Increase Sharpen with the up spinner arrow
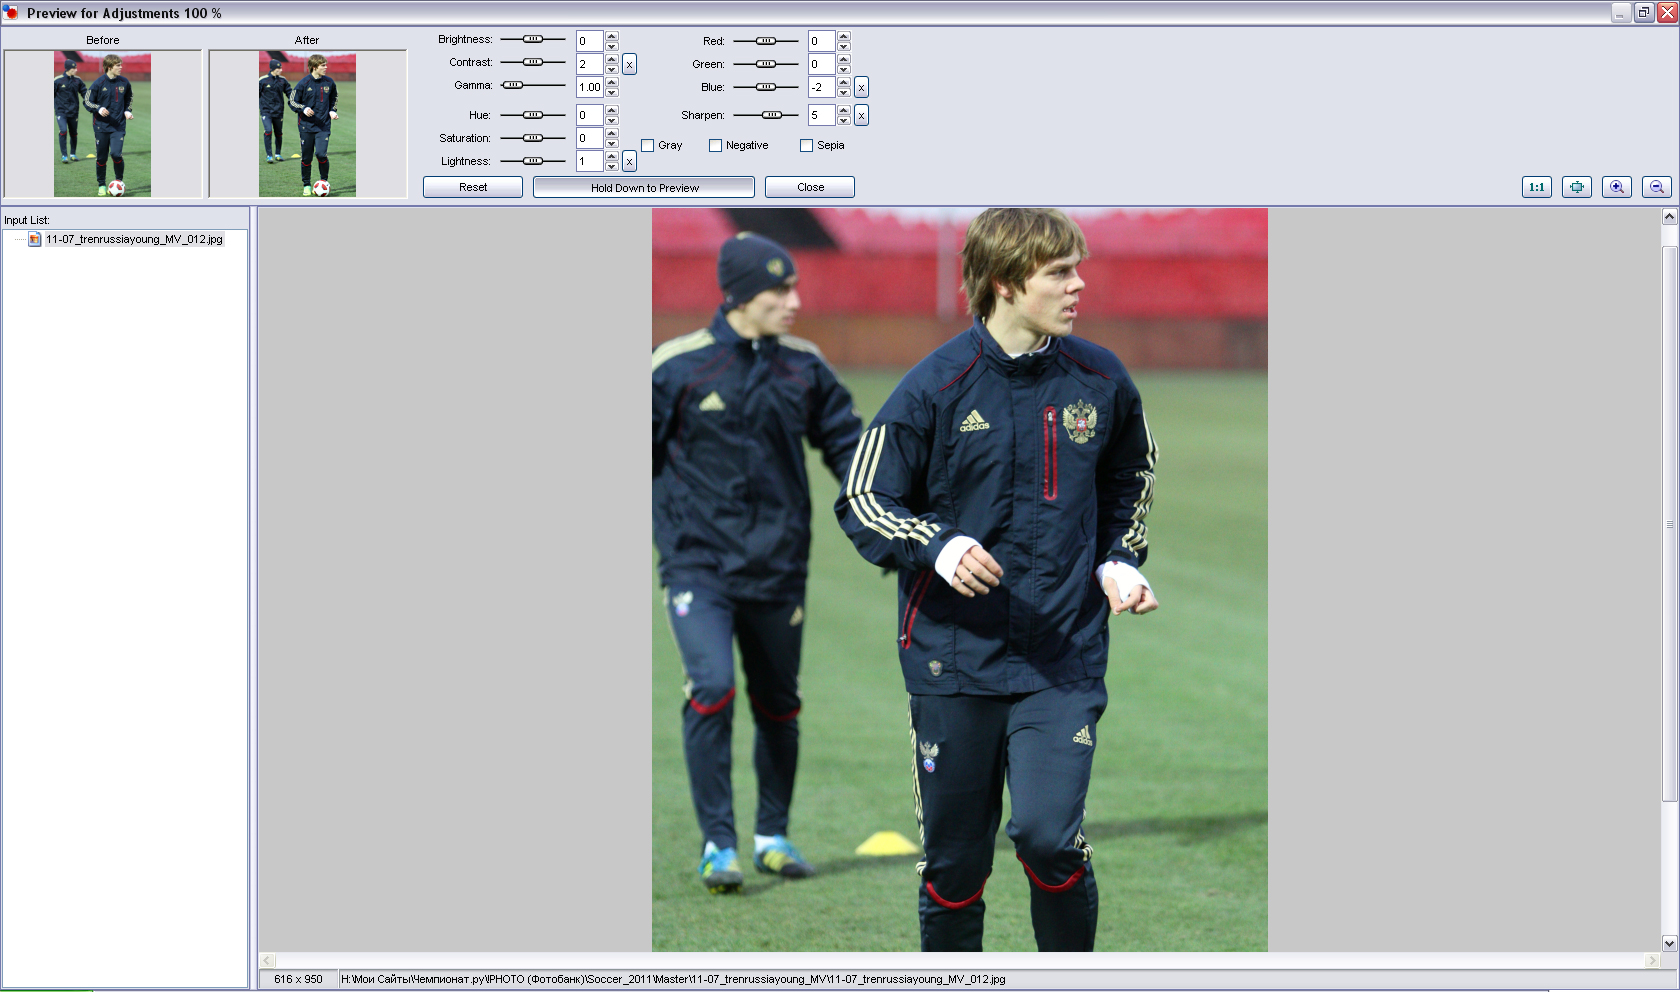The width and height of the screenshot is (1680, 992). pos(844,110)
